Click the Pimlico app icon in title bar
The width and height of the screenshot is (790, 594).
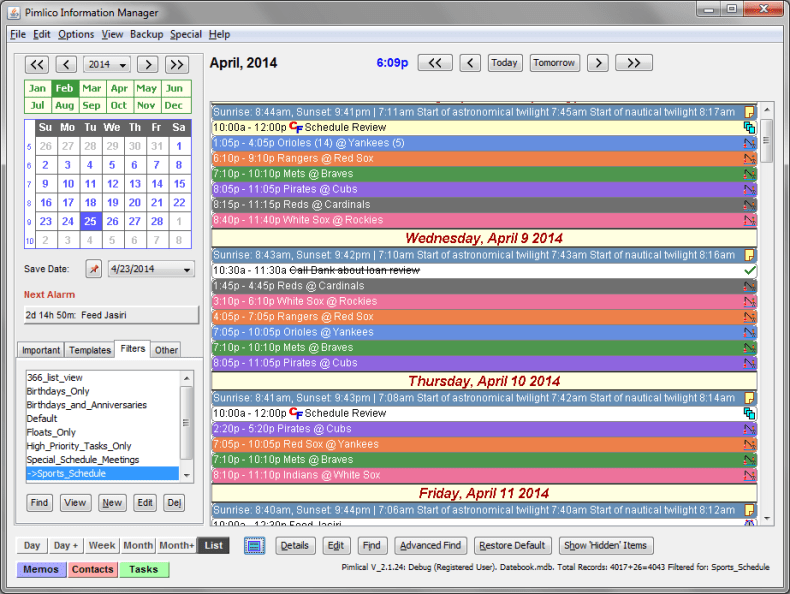(14, 13)
